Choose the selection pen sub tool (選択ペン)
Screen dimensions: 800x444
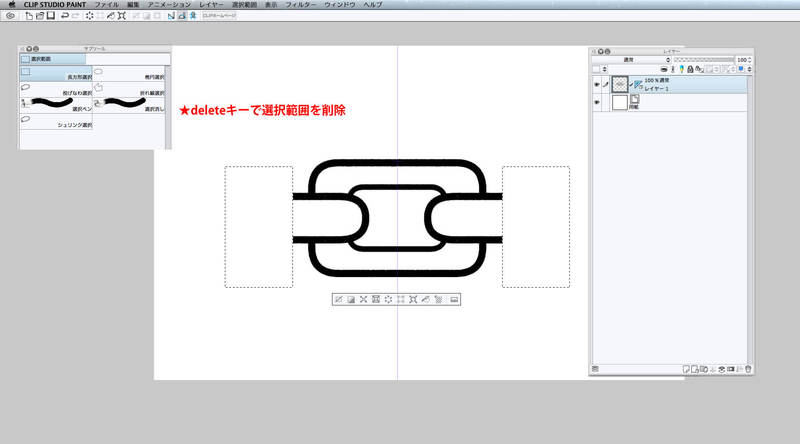click(x=55, y=105)
